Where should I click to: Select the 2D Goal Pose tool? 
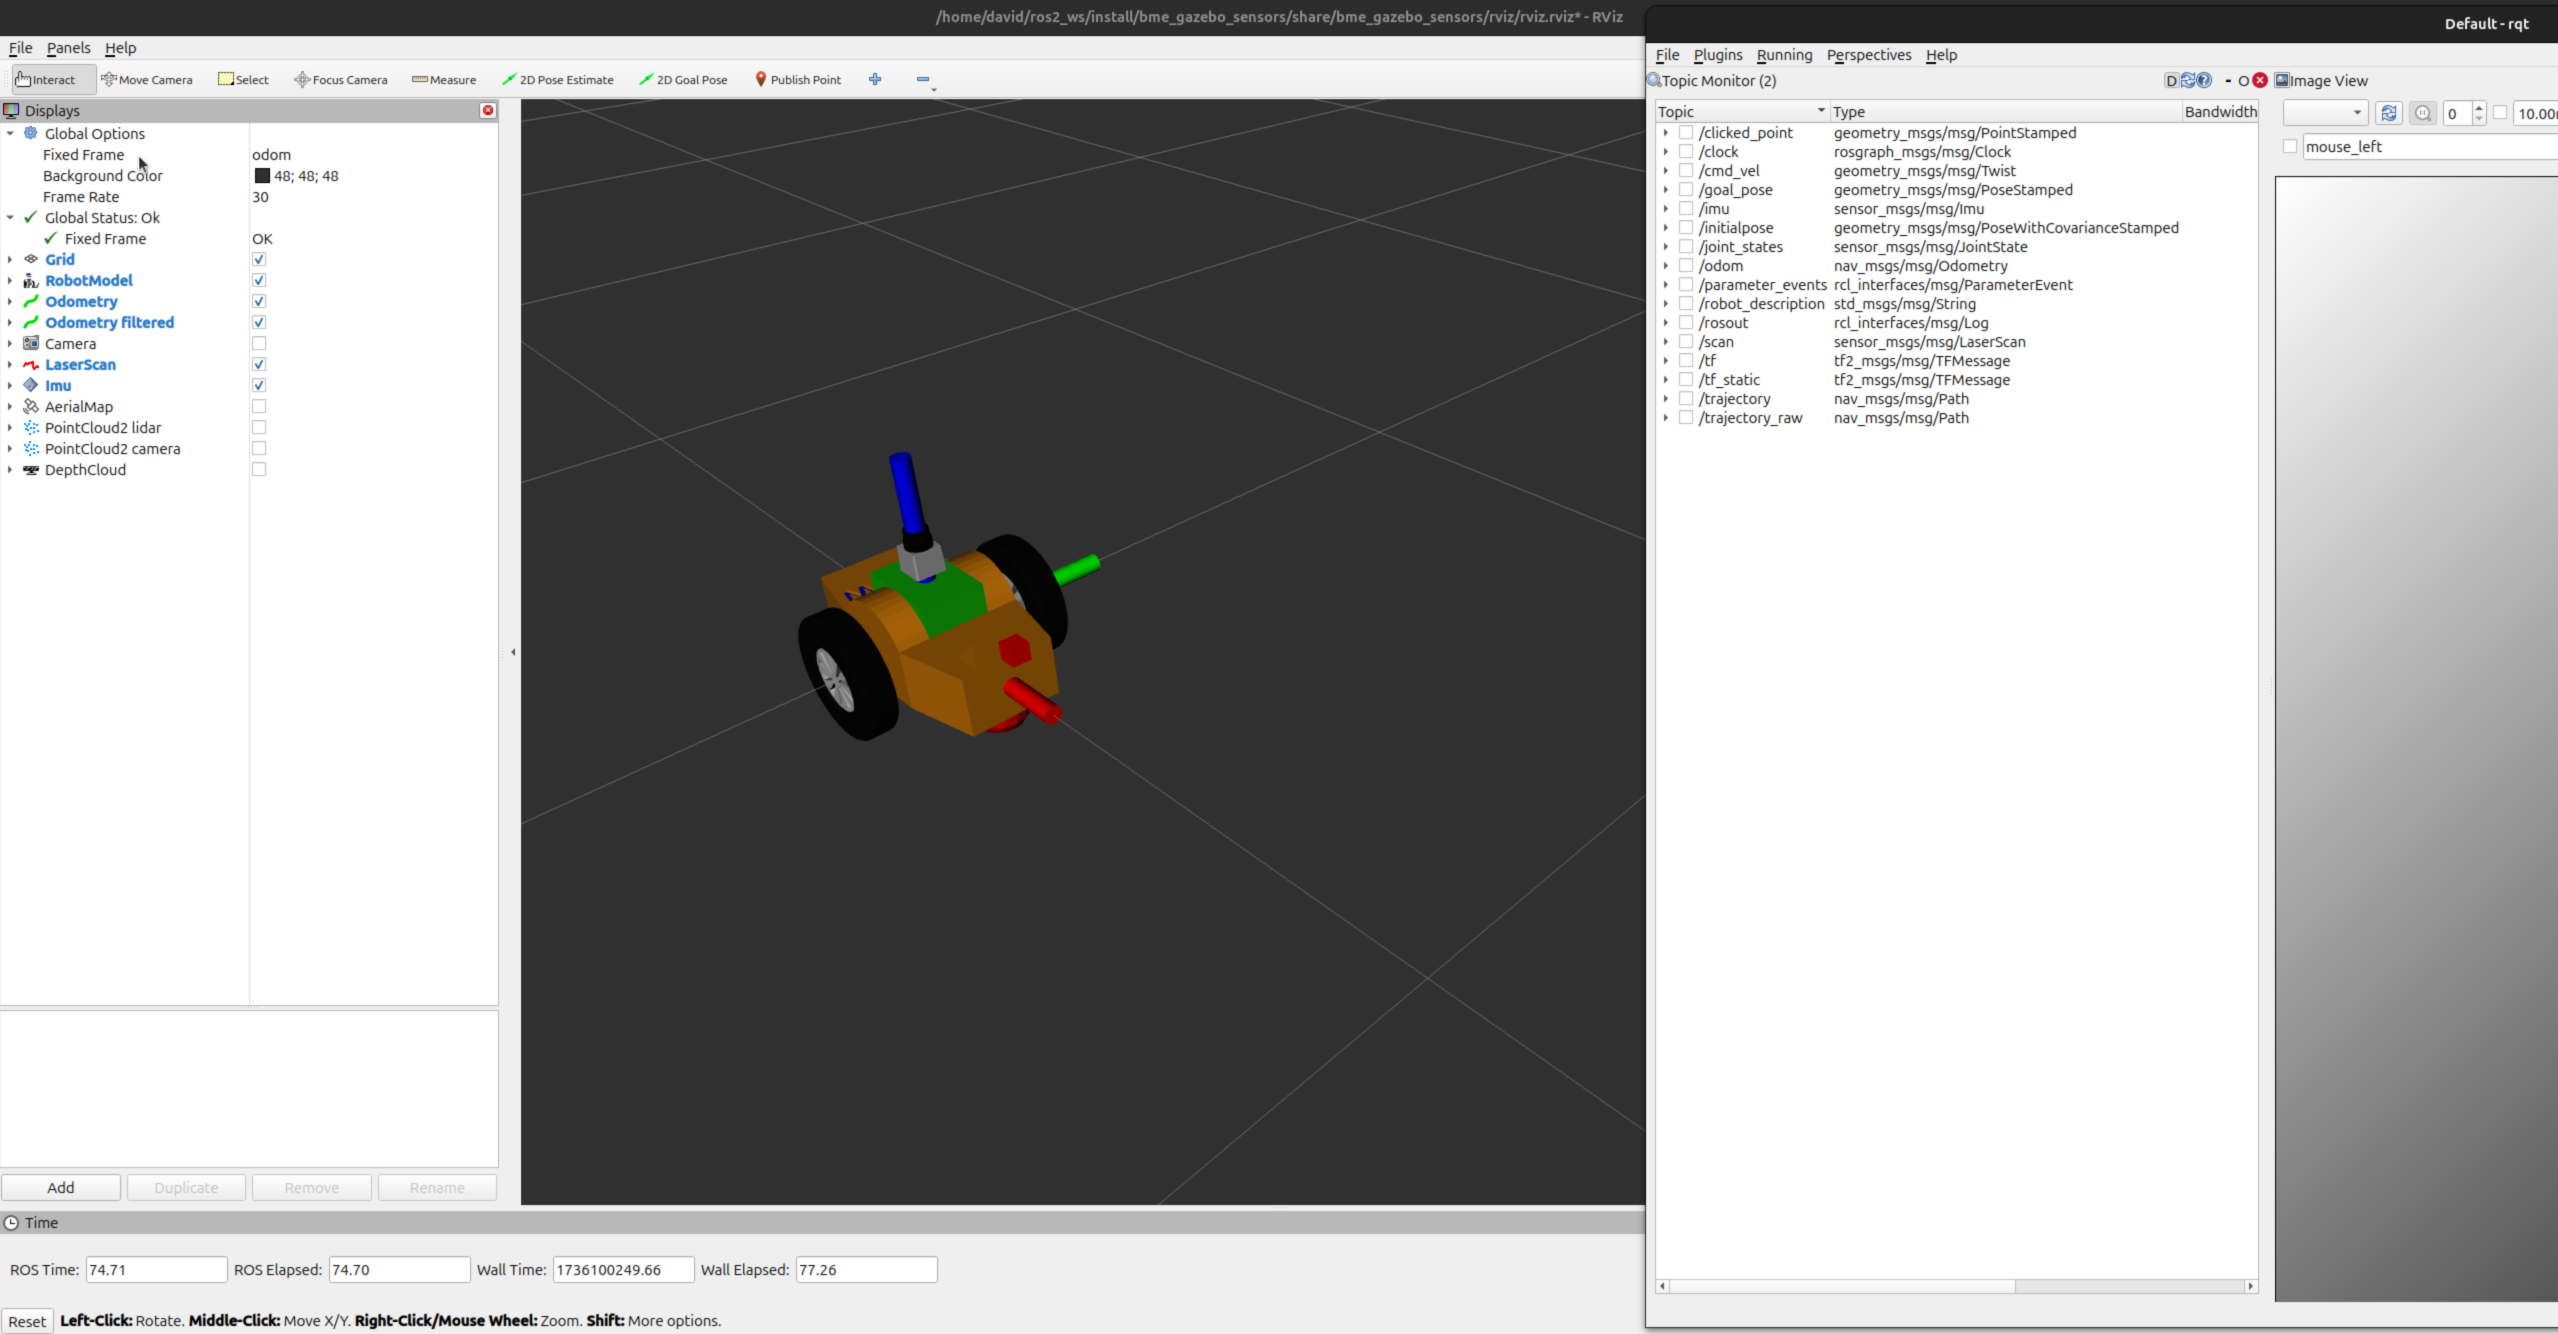[684, 79]
